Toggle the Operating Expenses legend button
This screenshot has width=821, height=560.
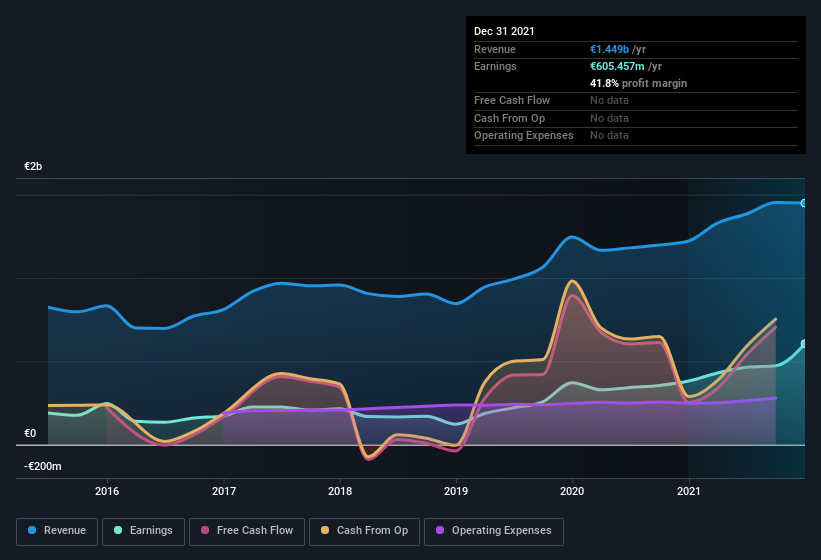pos(494,531)
